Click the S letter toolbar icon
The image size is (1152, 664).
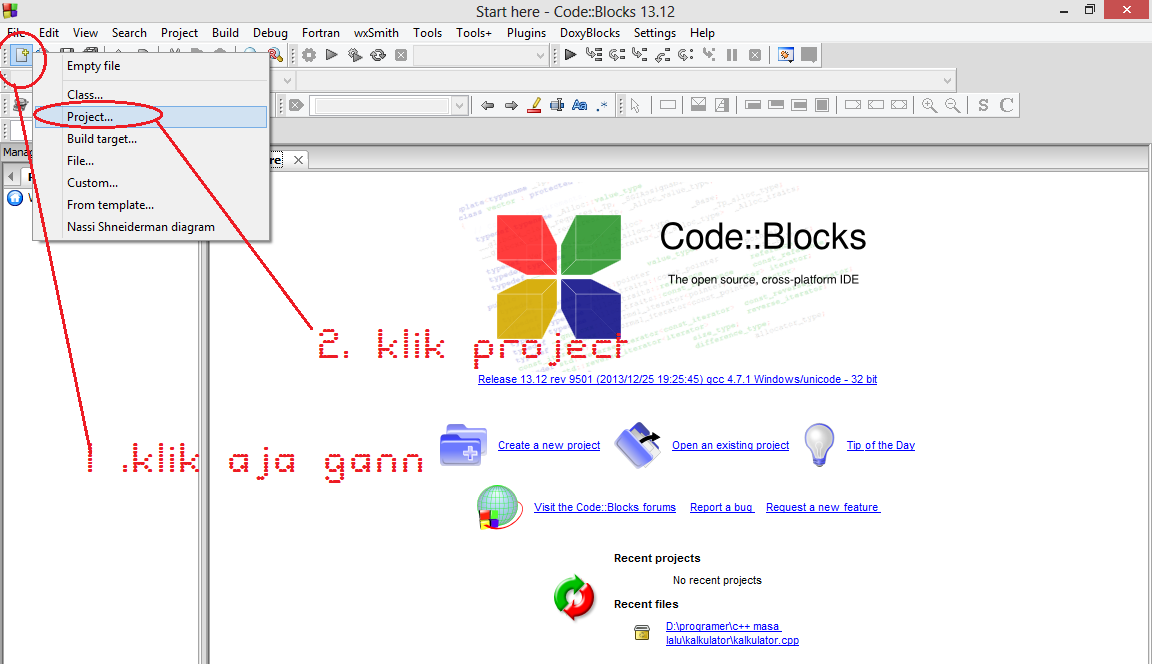[x=983, y=106]
